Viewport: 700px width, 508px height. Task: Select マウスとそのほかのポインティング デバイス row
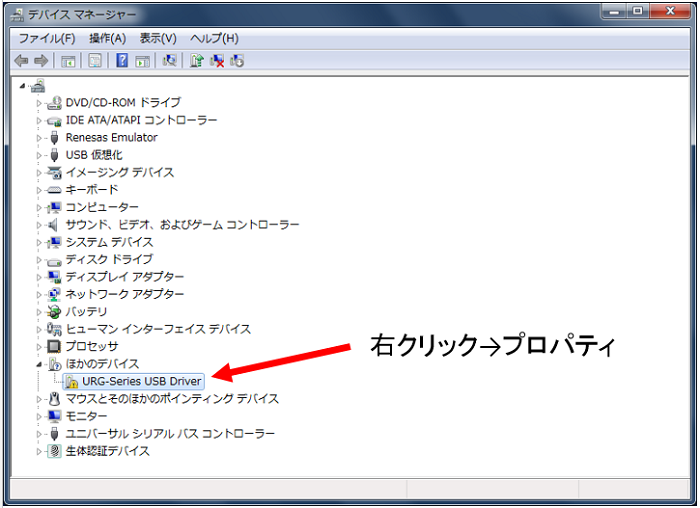click(172, 399)
